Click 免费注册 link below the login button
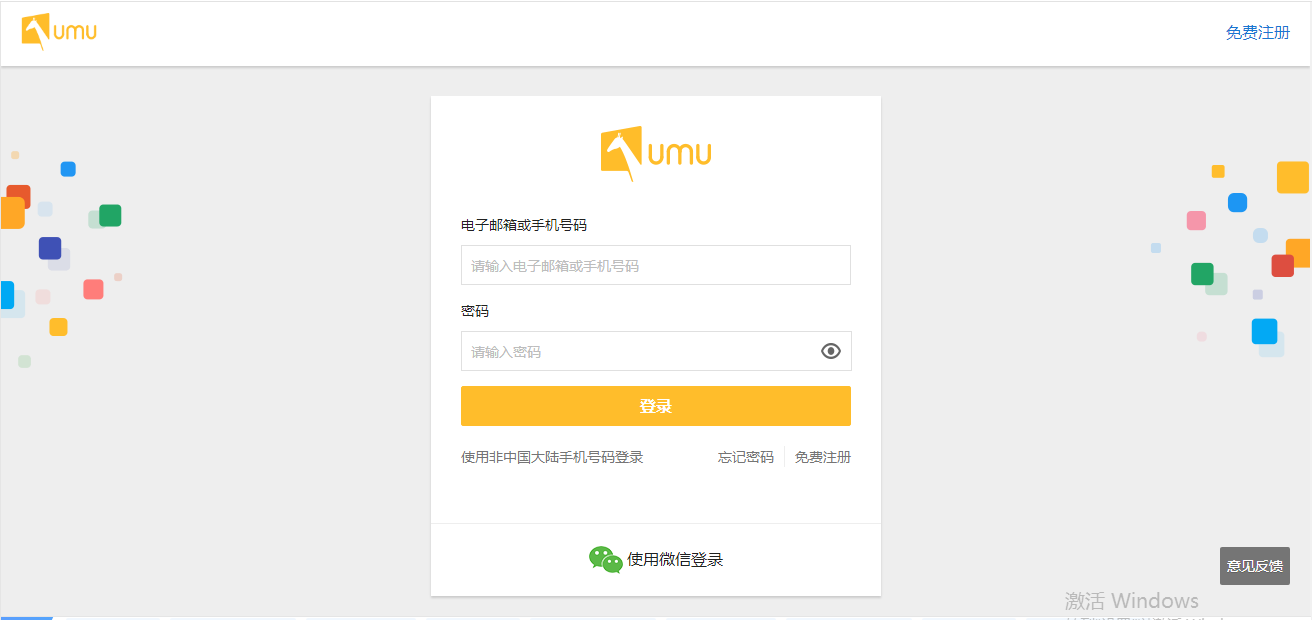The image size is (1312, 620). (823, 457)
